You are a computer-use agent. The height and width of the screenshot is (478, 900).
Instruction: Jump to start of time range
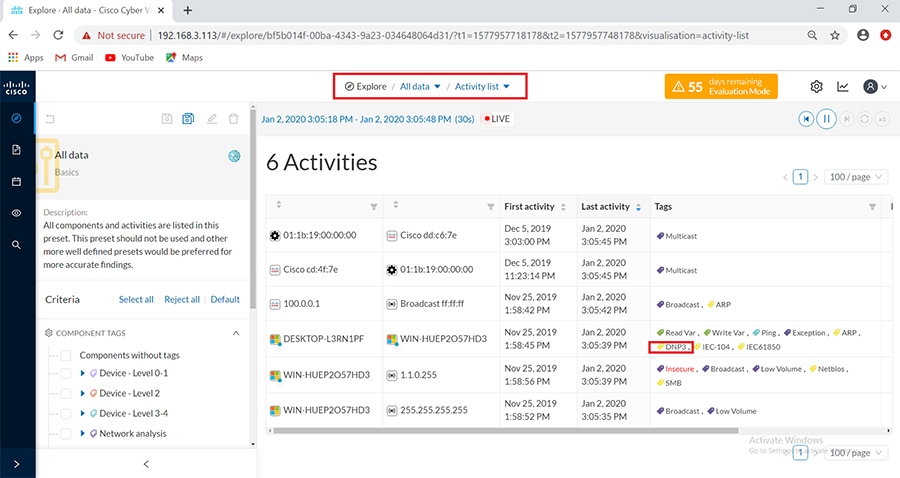point(806,119)
